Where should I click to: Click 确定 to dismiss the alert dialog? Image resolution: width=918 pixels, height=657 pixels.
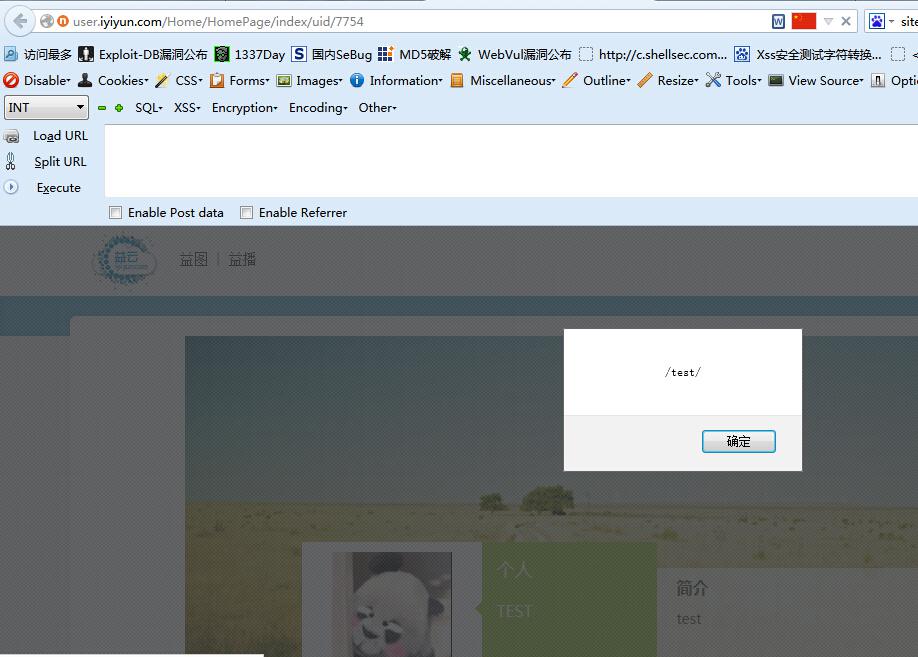(x=738, y=442)
